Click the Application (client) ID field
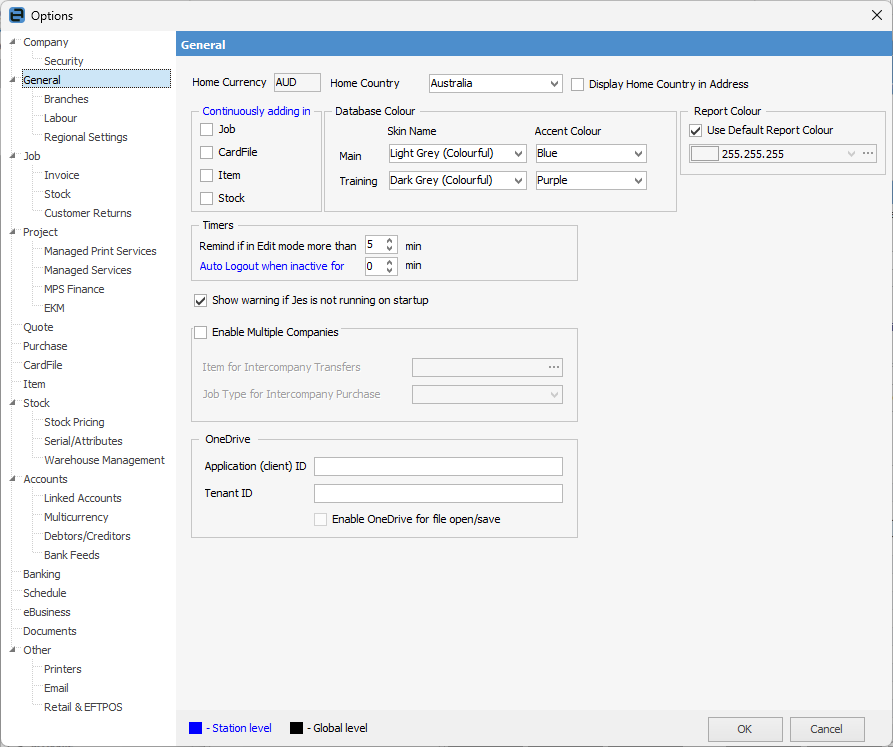The image size is (893, 747). pyautogui.click(x=438, y=467)
